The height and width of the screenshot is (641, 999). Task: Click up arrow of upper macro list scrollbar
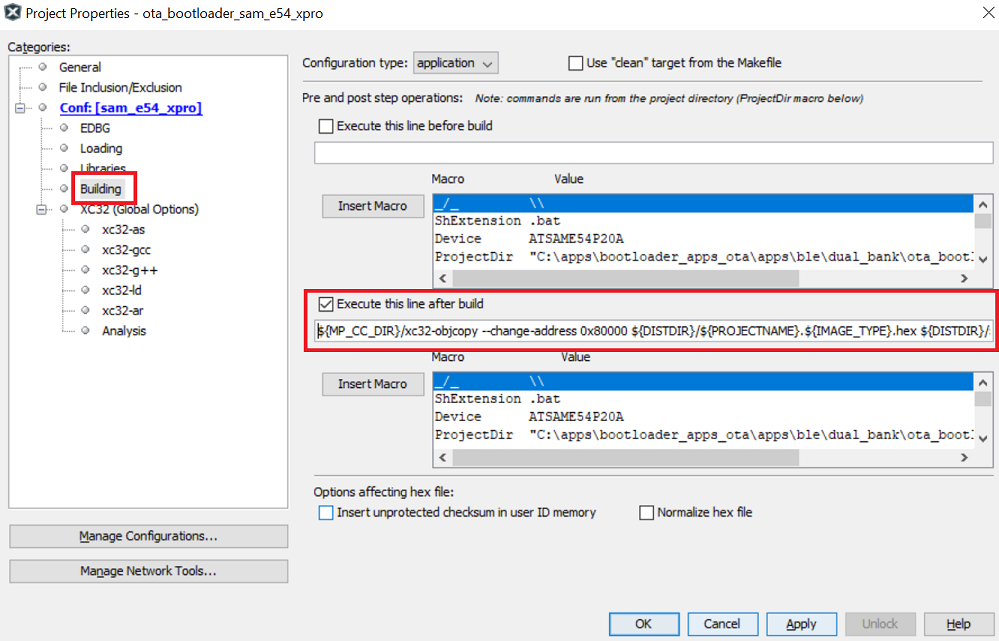(983, 205)
